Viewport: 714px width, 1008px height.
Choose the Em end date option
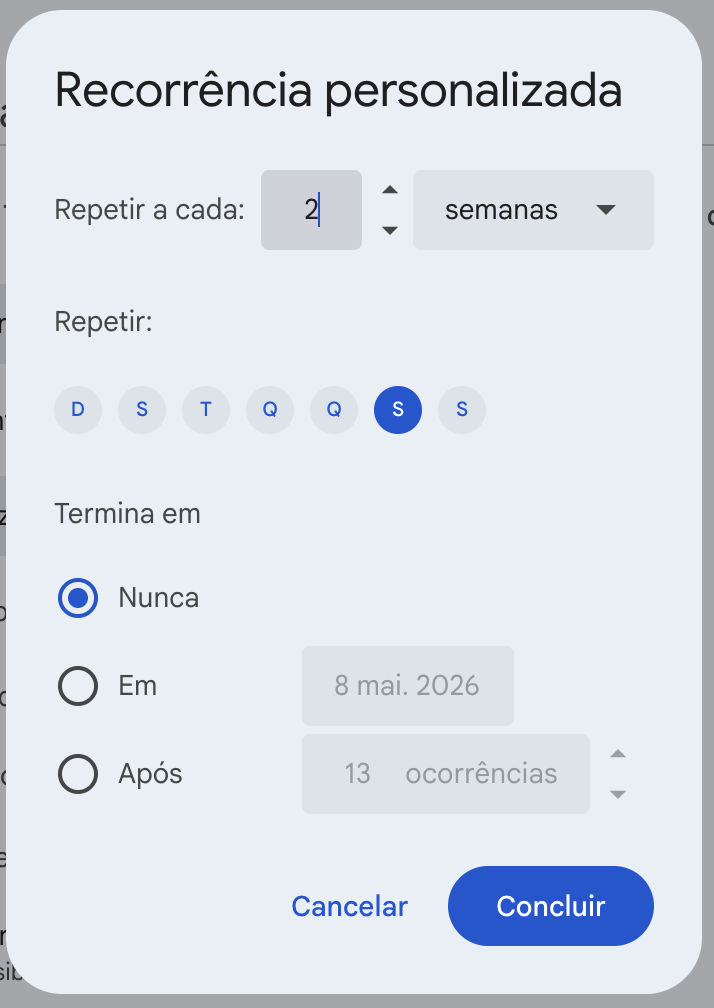(78, 686)
